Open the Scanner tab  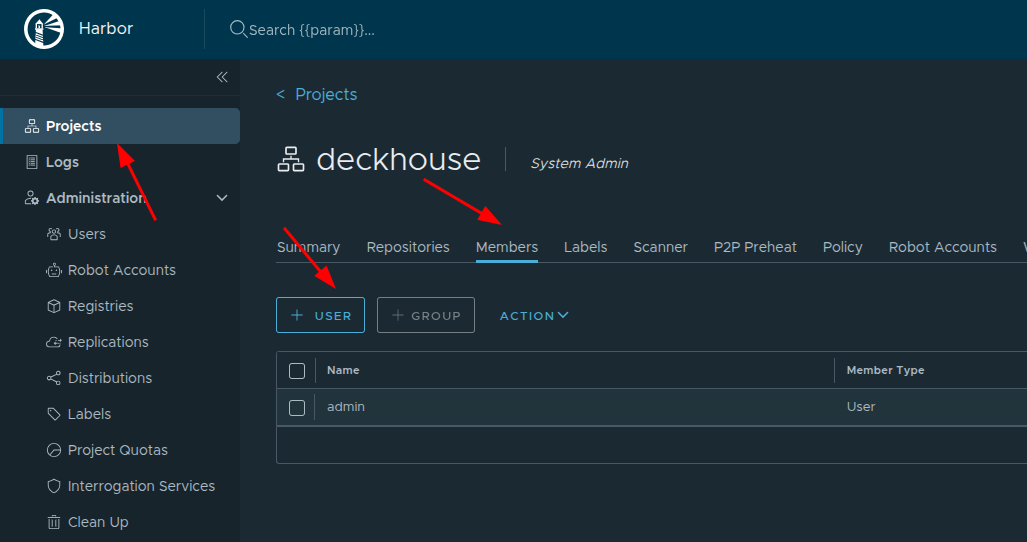pos(660,247)
